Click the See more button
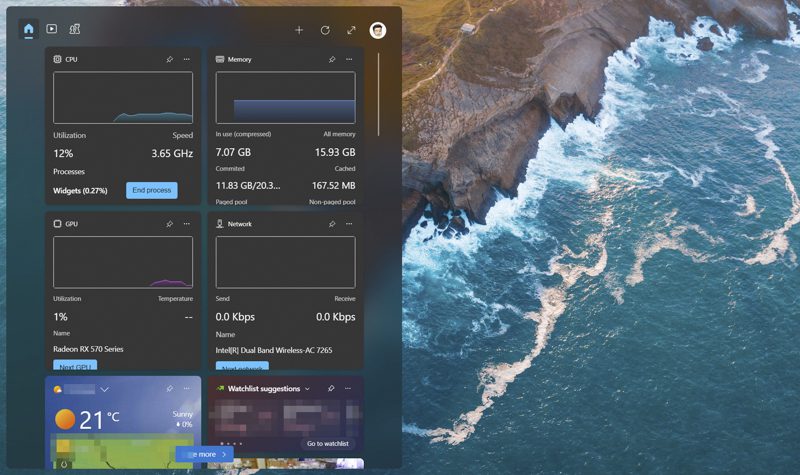 [205, 454]
